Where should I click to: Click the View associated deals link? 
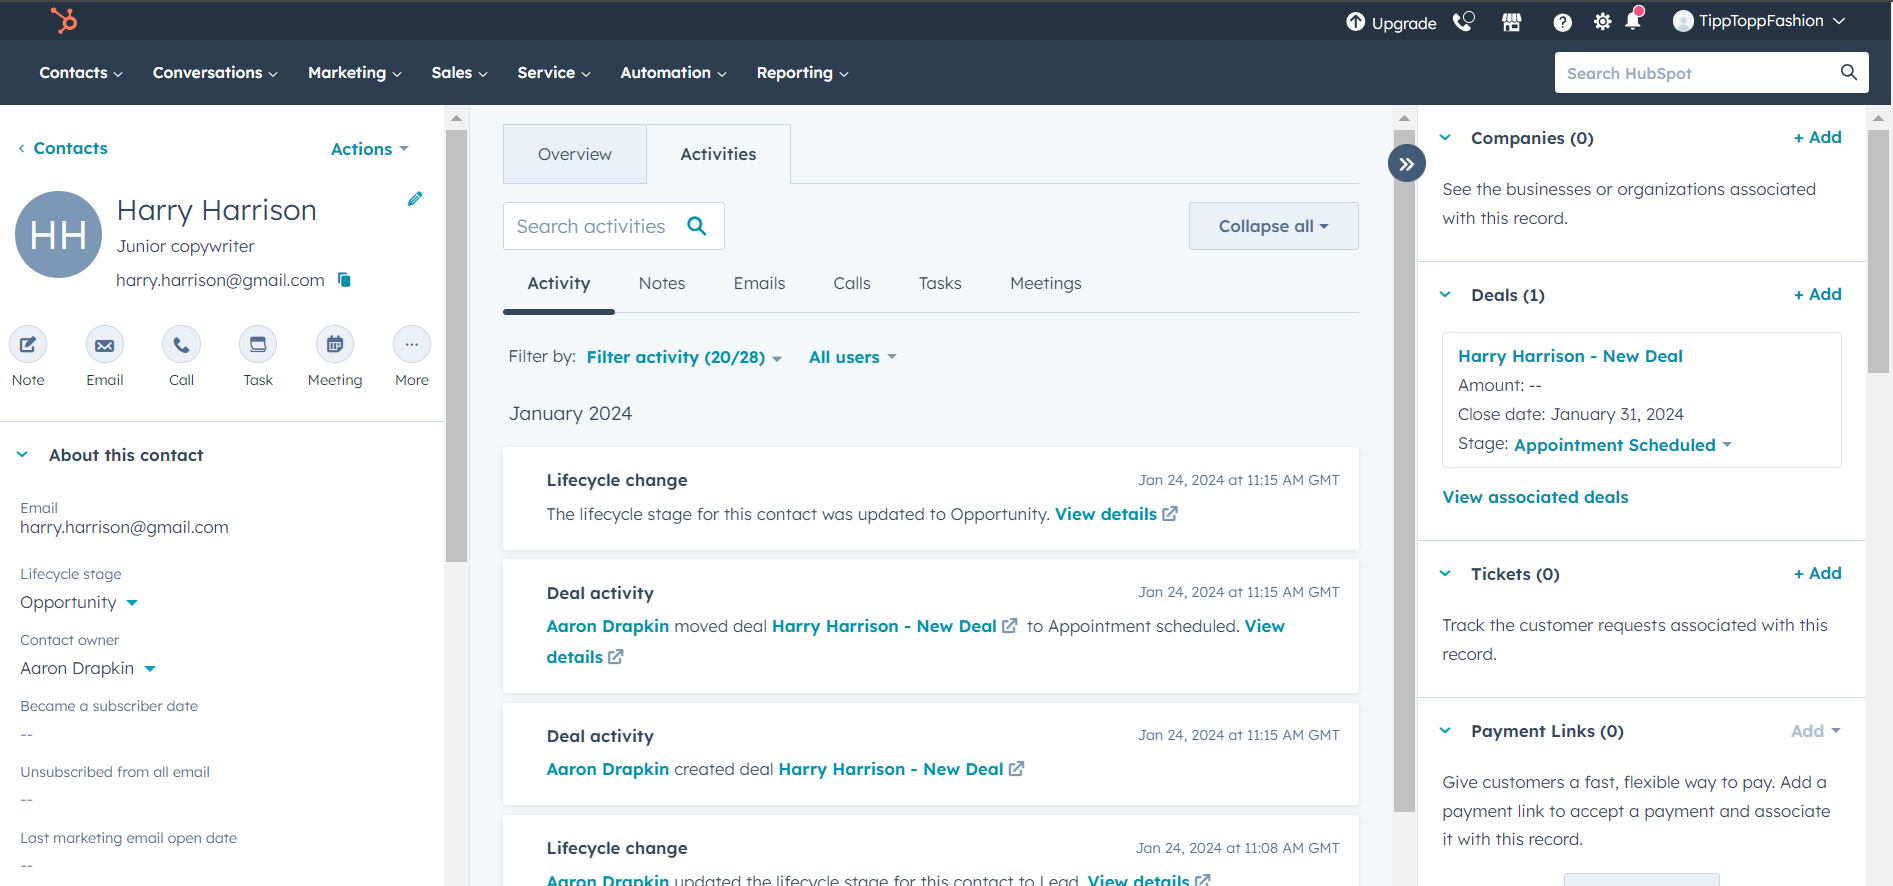click(x=1535, y=497)
